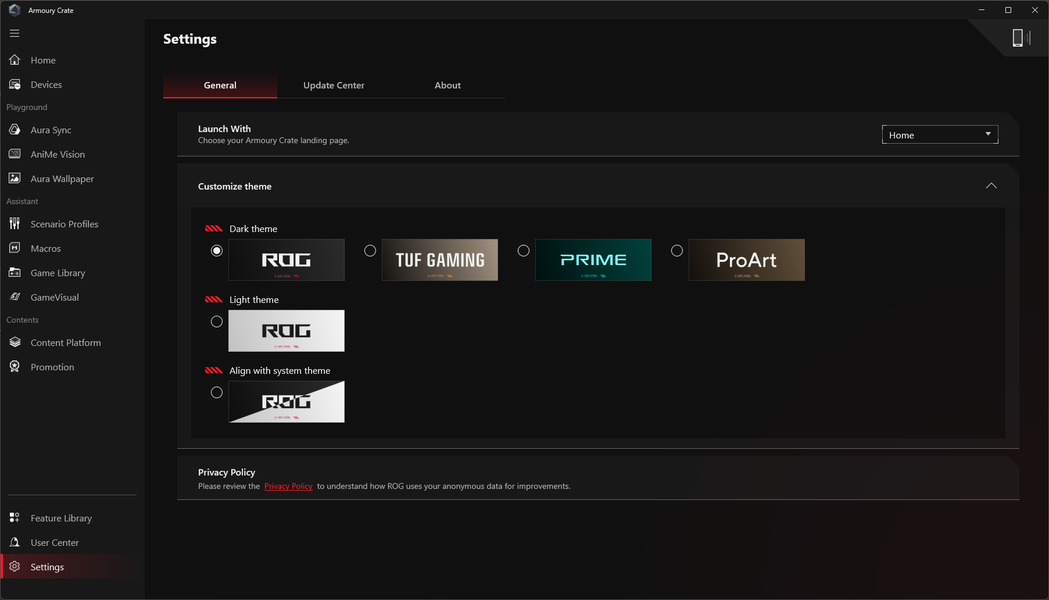Click the Armoury Crate logo in title bar
Viewport: 1049px width, 600px height.
(14, 10)
